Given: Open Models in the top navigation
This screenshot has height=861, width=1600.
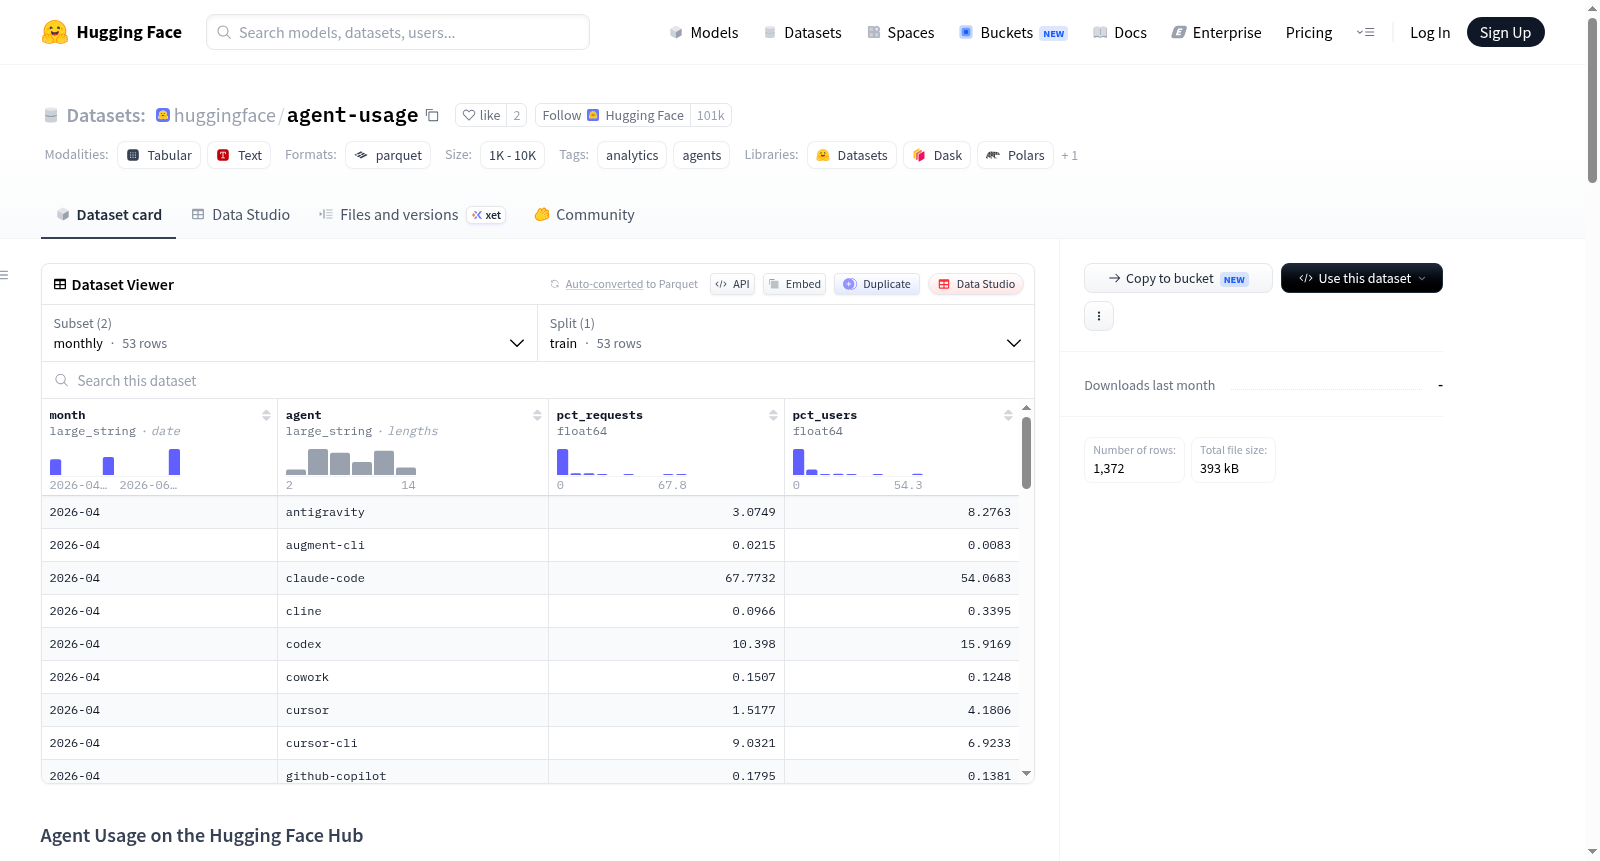Looking at the screenshot, I should click(704, 32).
